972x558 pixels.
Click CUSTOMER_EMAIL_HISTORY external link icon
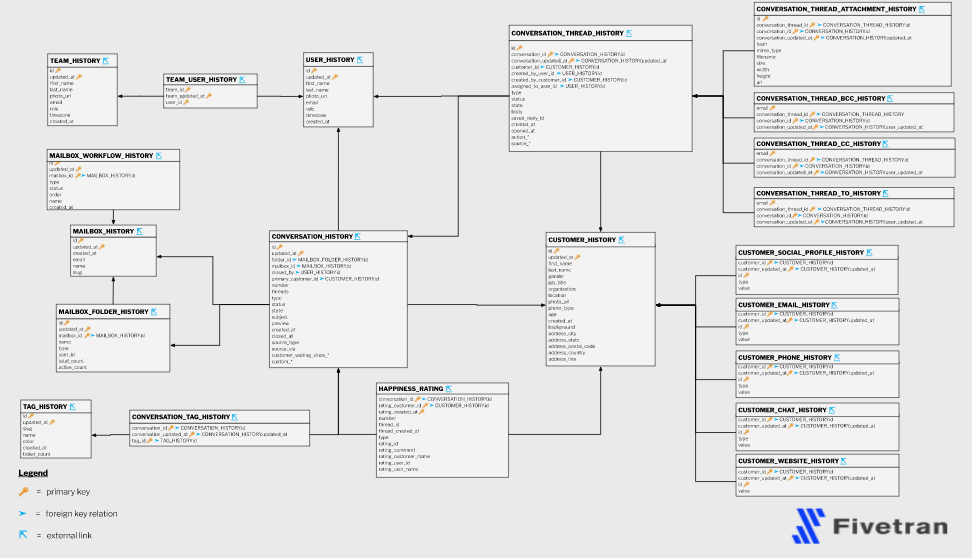click(837, 305)
